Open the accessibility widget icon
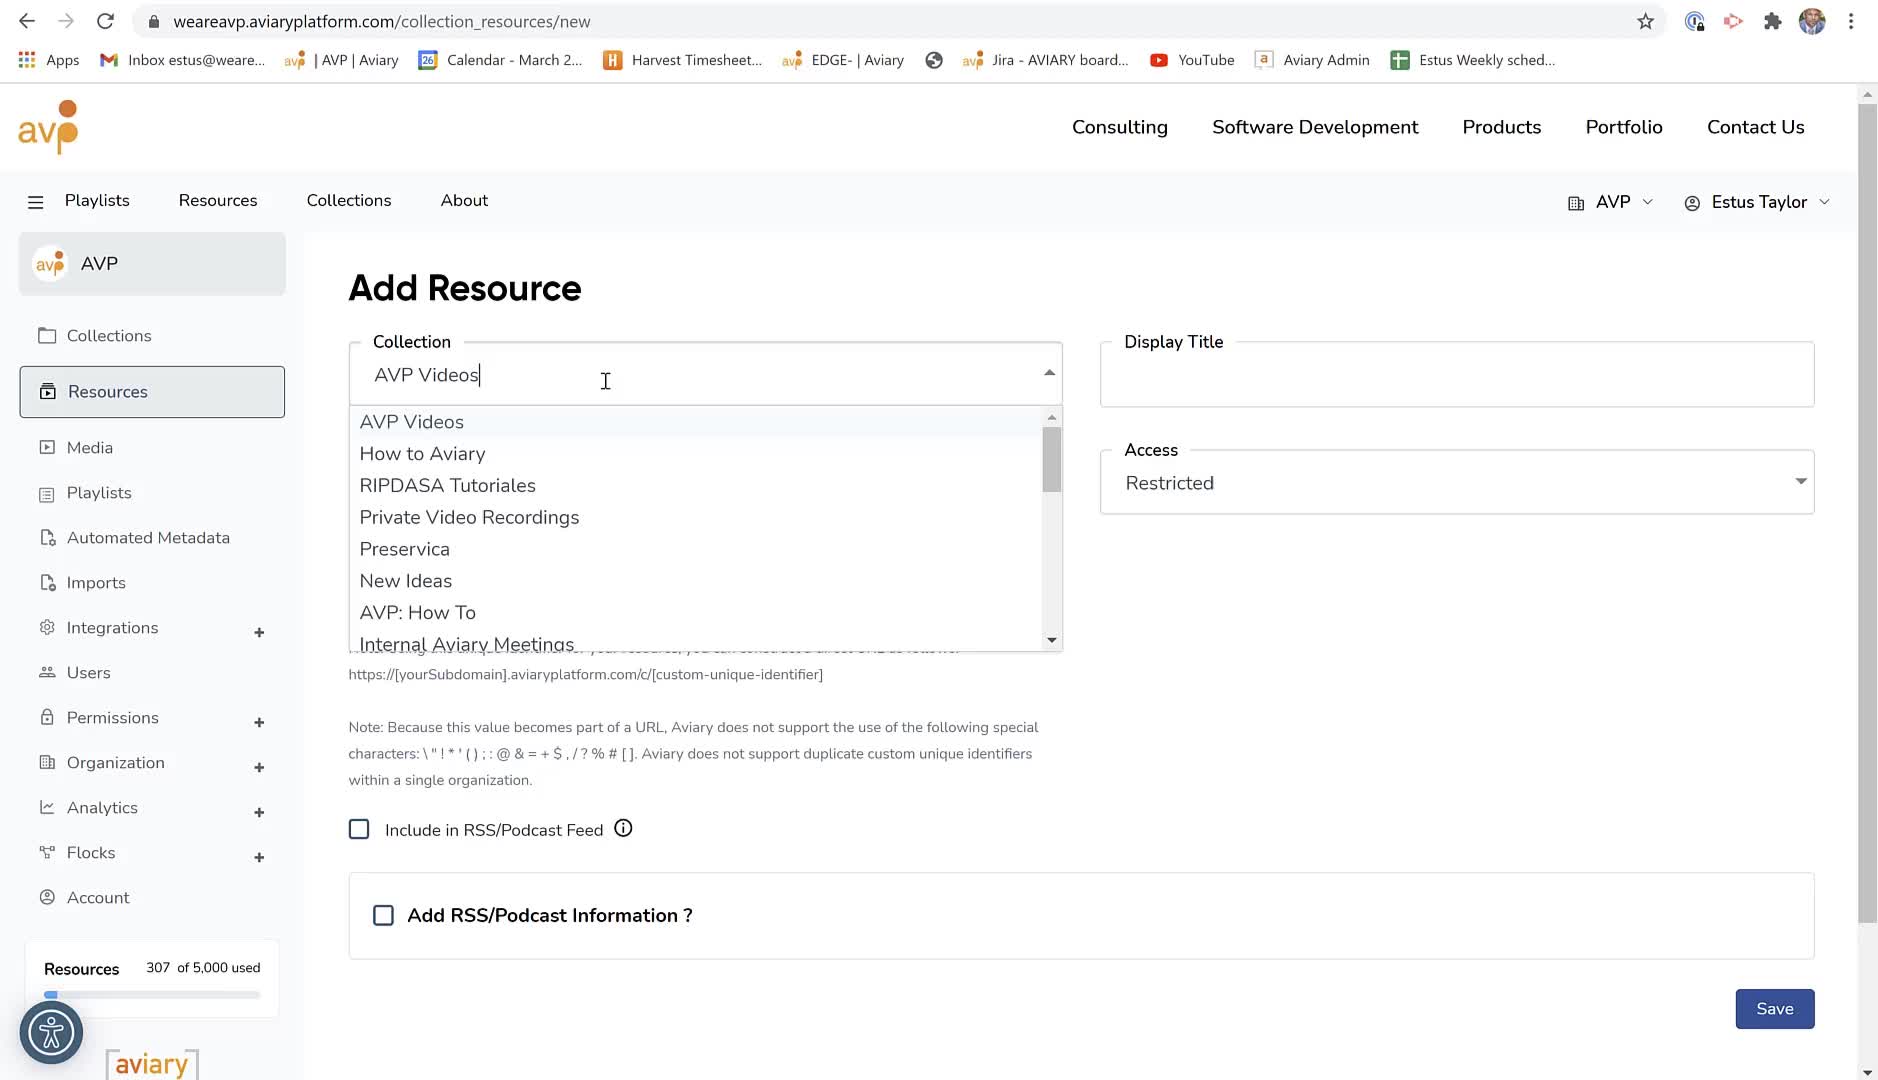 tap(51, 1032)
